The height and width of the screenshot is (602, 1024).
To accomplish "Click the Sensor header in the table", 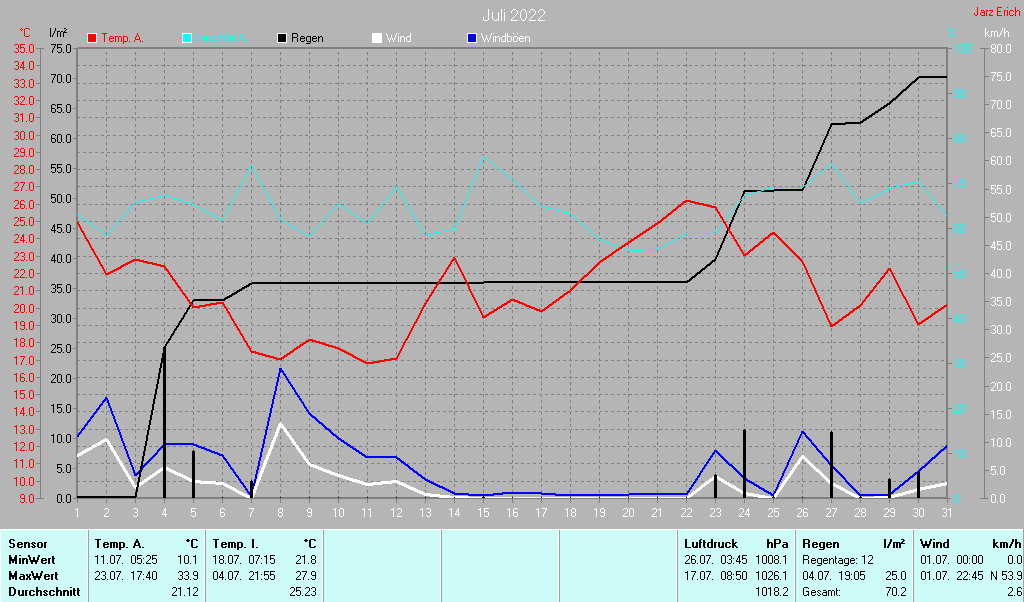I will pyautogui.click(x=27, y=543).
